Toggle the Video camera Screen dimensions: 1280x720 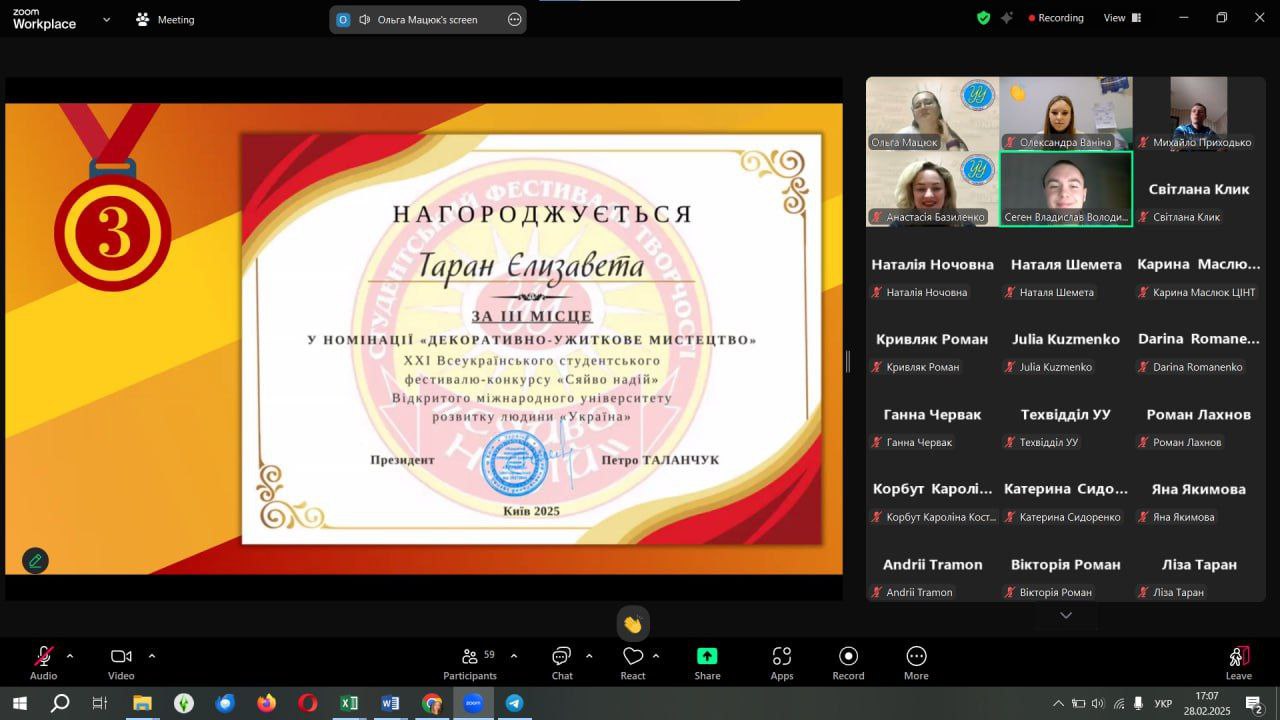point(121,657)
